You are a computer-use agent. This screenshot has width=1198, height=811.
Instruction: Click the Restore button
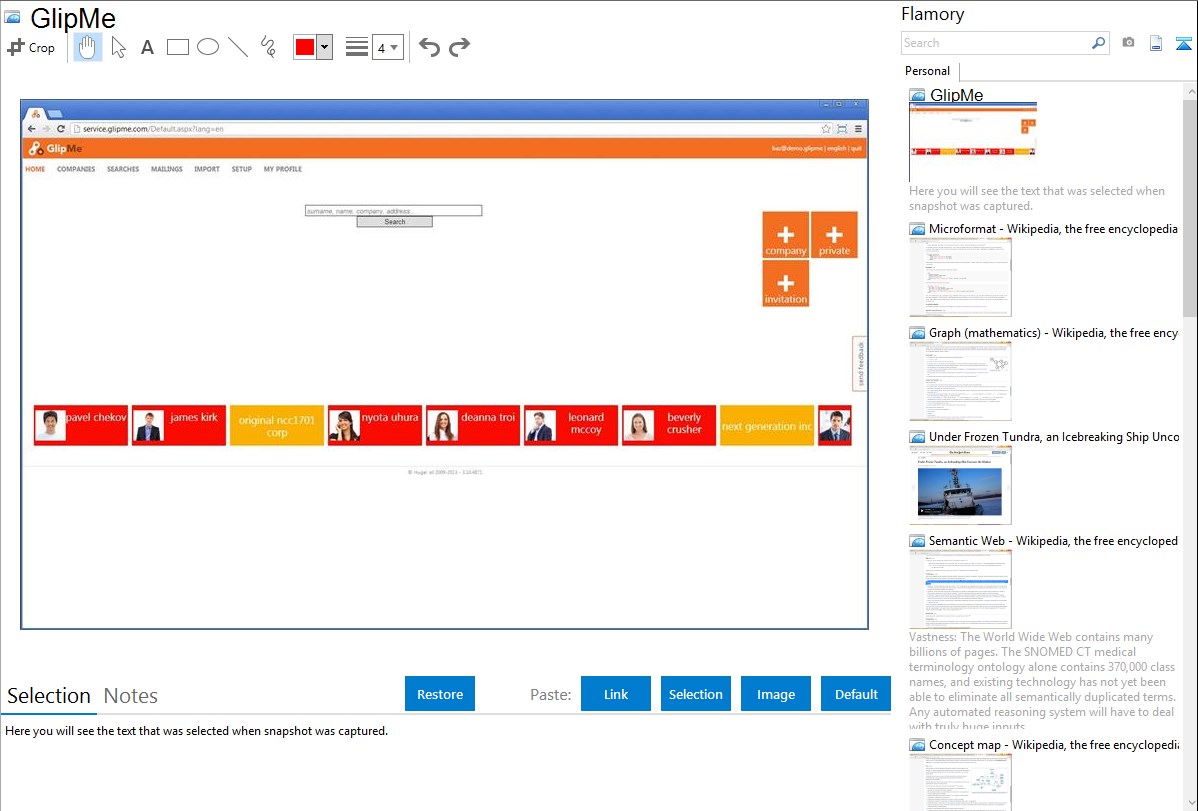(440, 694)
